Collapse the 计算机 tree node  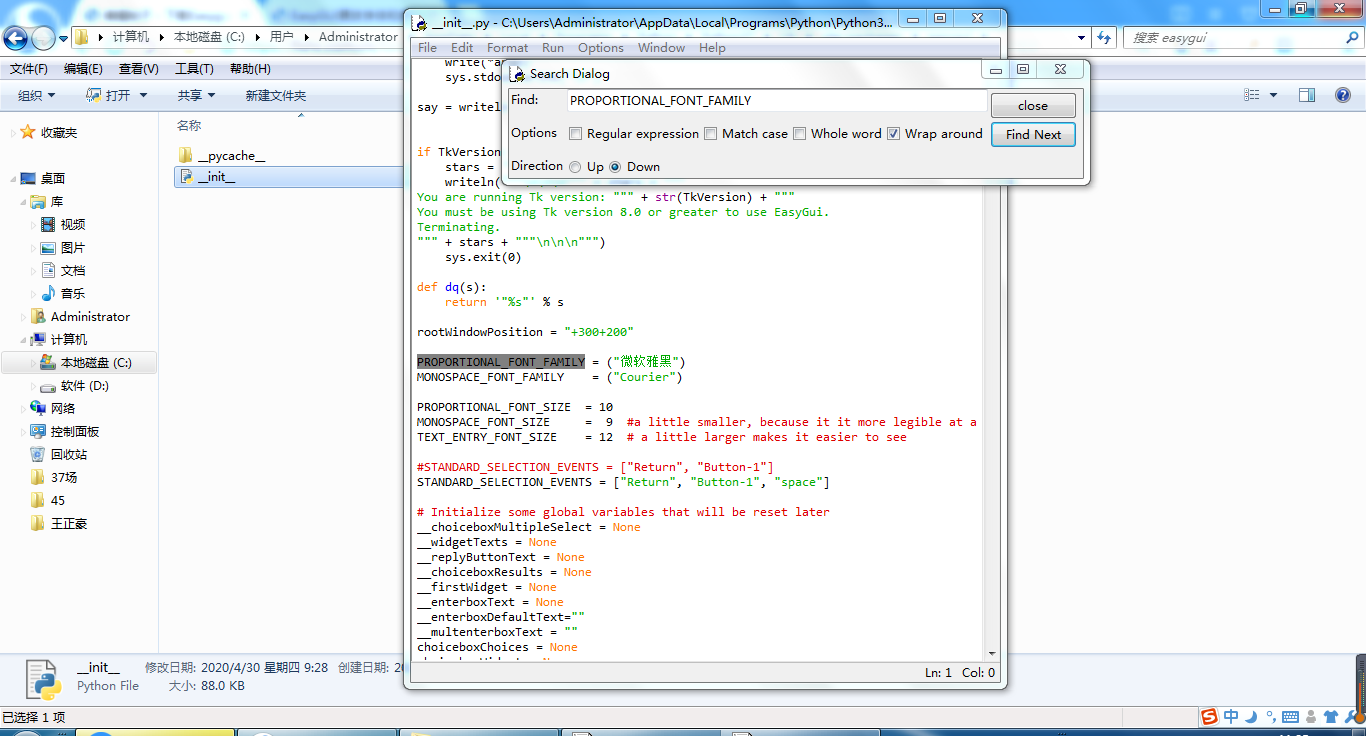point(23,340)
